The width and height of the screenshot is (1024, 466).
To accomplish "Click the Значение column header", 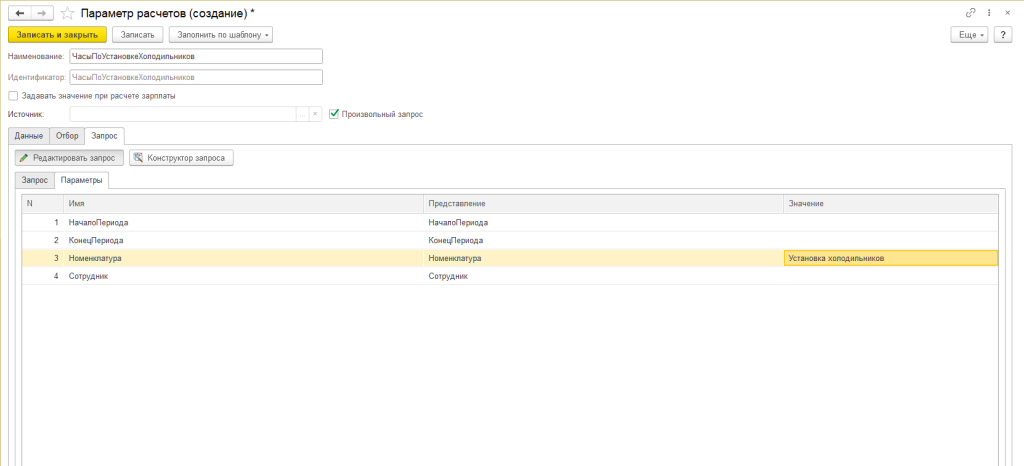I will (891, 204).
